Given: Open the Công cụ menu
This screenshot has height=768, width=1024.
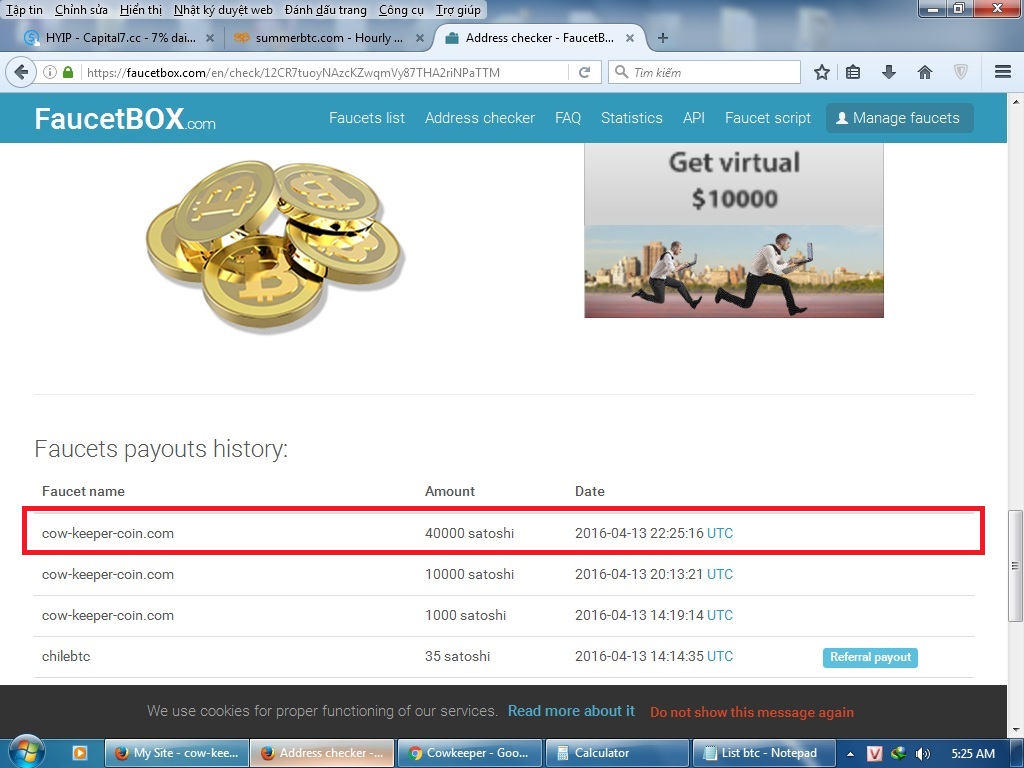Looking at the screenshot, I should [401, 10].
